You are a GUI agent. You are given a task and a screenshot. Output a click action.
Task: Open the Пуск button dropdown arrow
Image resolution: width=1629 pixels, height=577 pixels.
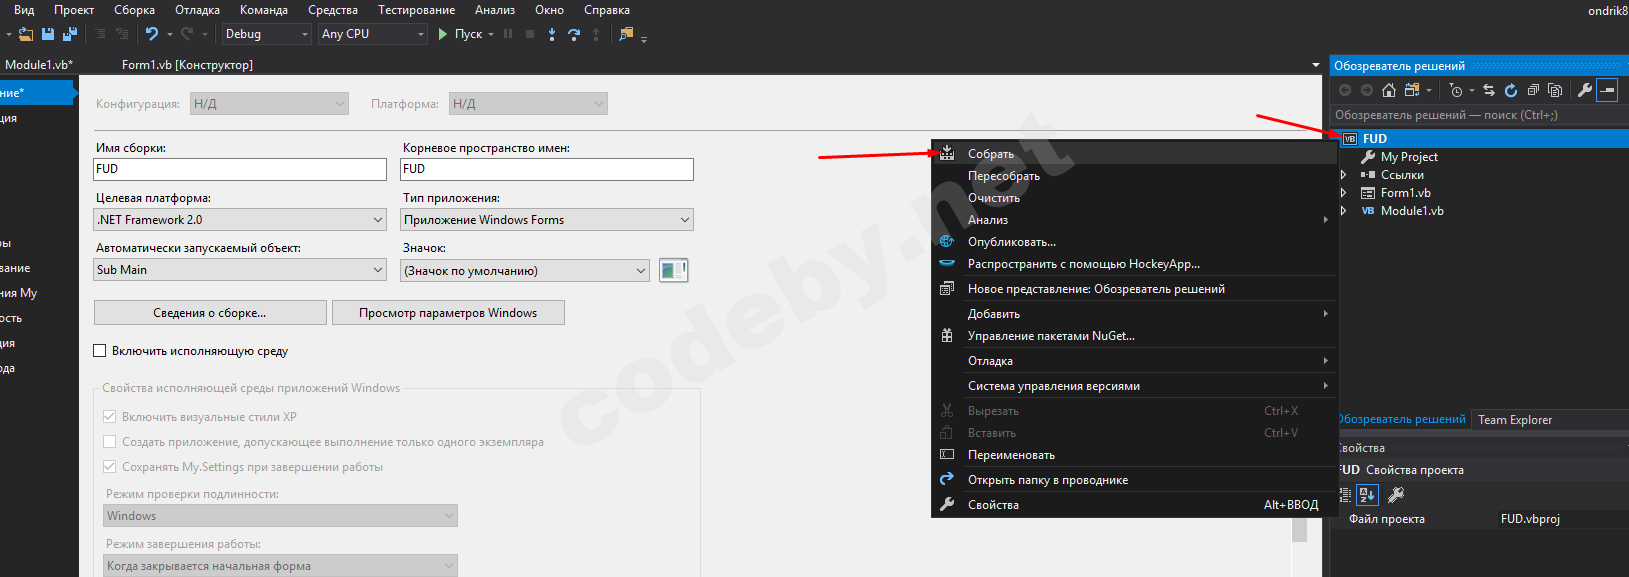coord(491,34)
